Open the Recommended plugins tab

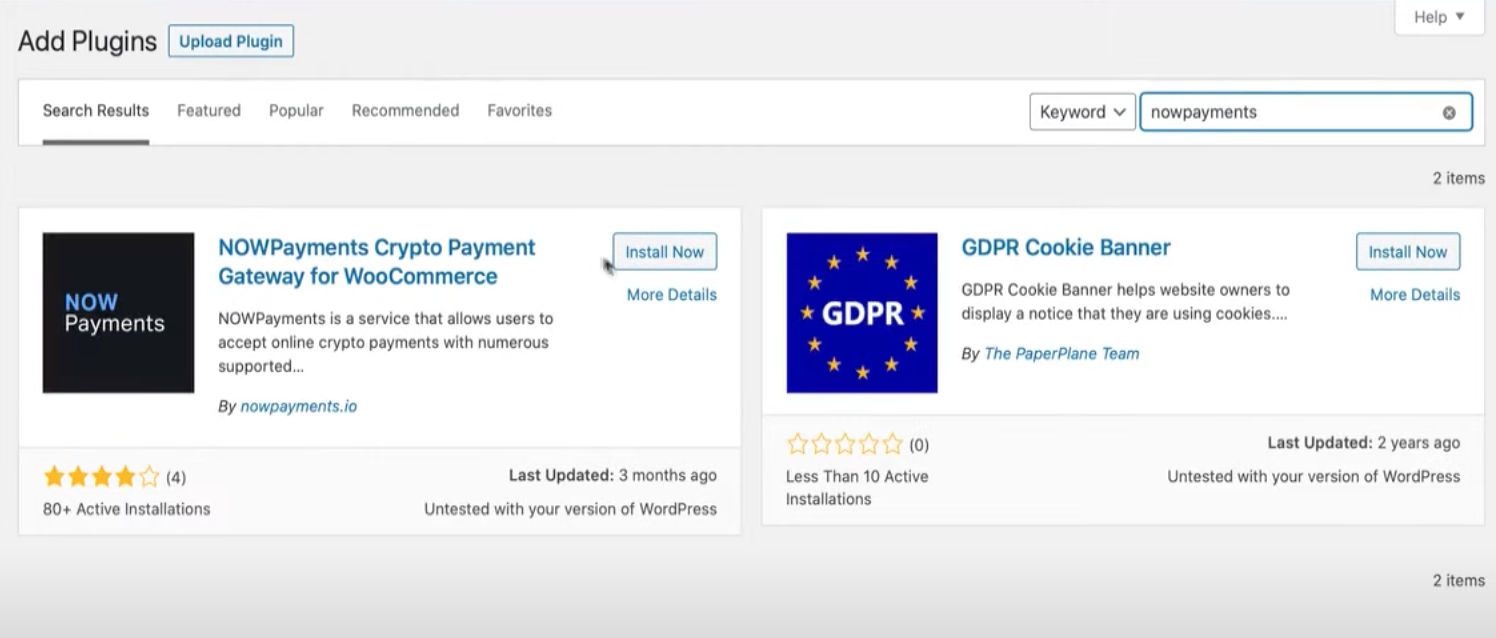click(x=405, y=111)
